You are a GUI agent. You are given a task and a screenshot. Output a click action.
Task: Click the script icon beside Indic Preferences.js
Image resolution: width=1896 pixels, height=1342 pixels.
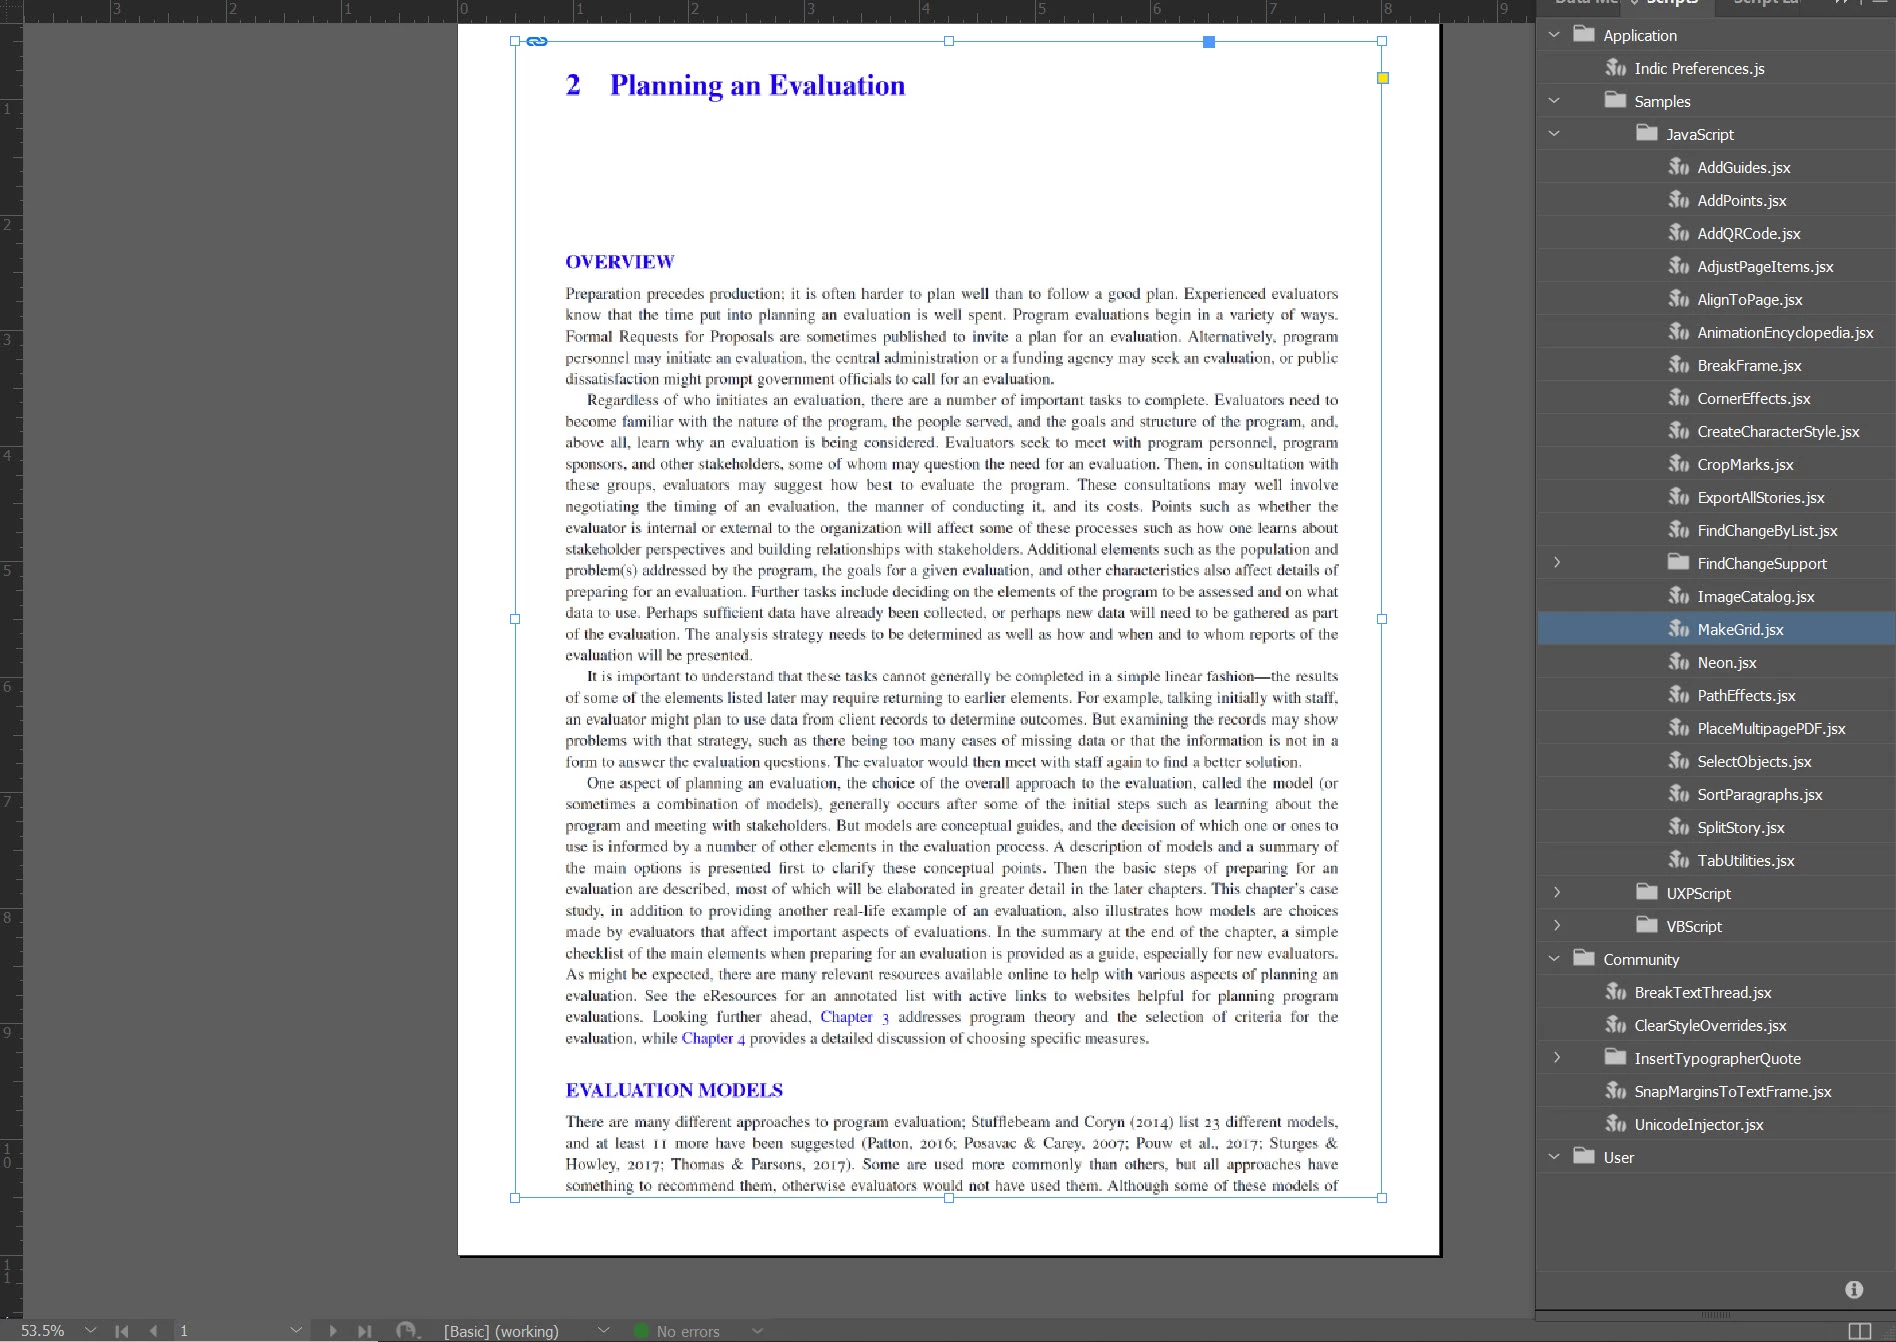pyautogui.click(x=1615, y=68)
